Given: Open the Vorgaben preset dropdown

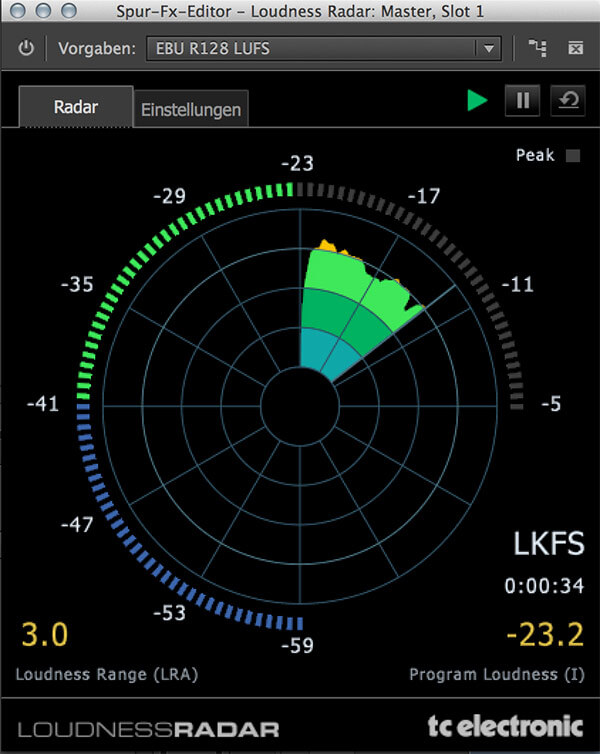Looking at the screenshot, I should (x=324, y=49).
